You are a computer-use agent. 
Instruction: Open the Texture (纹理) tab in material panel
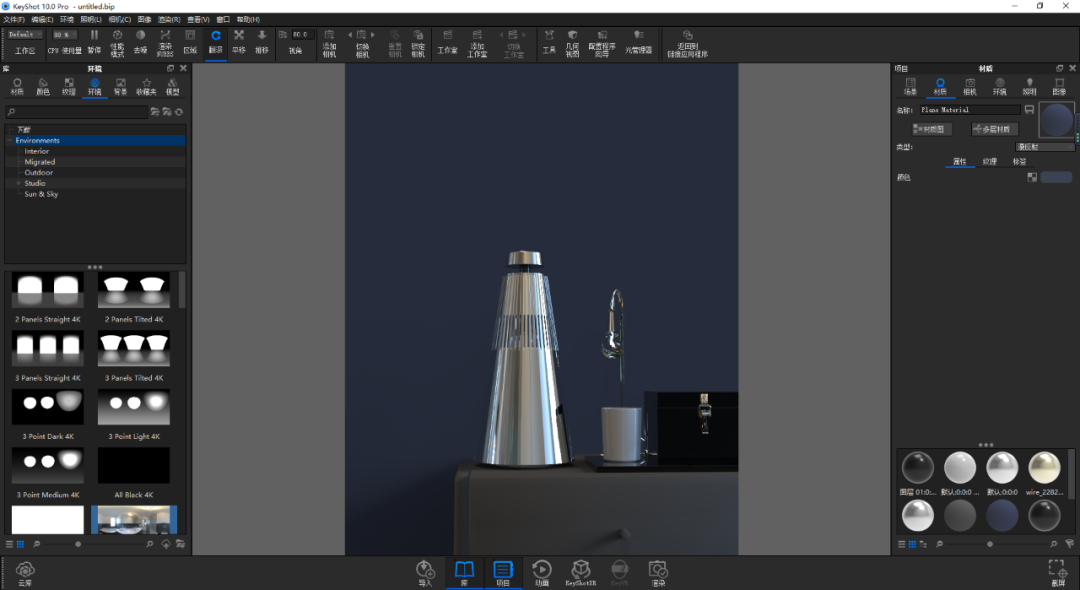pos(989,162)
